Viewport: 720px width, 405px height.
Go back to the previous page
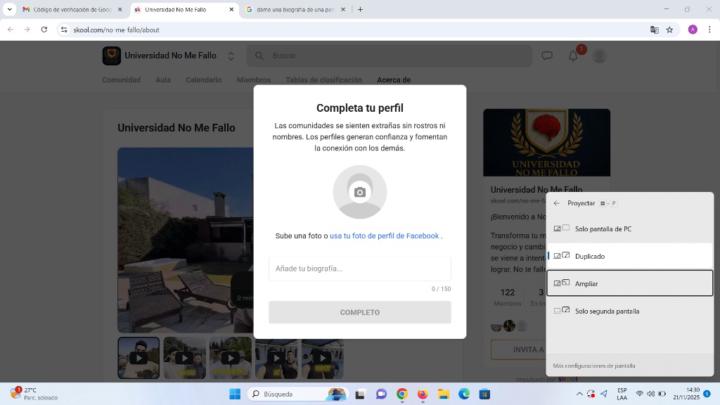11,29
